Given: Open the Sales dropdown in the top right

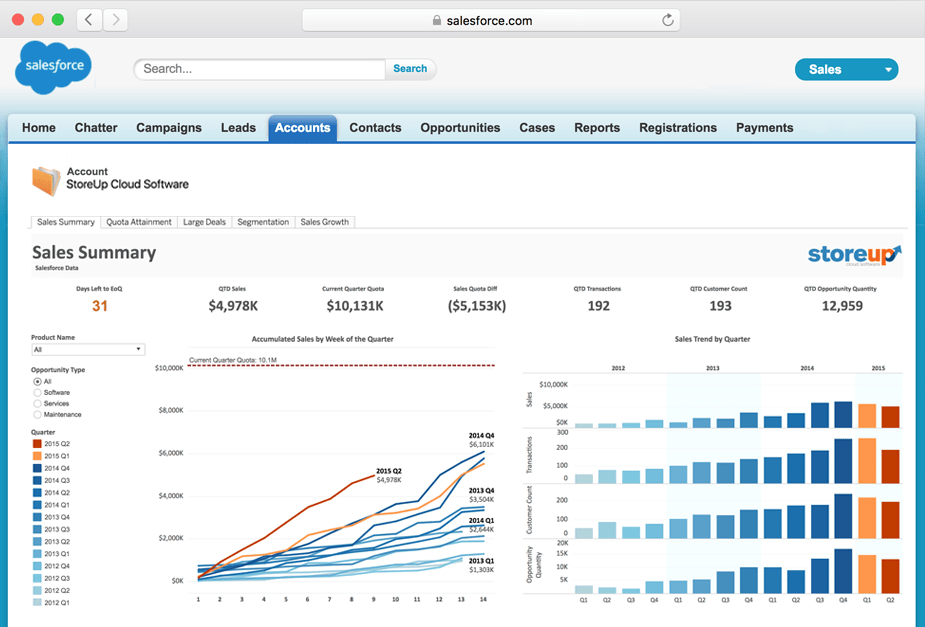Looking at the screenshot, I should 846,69.
